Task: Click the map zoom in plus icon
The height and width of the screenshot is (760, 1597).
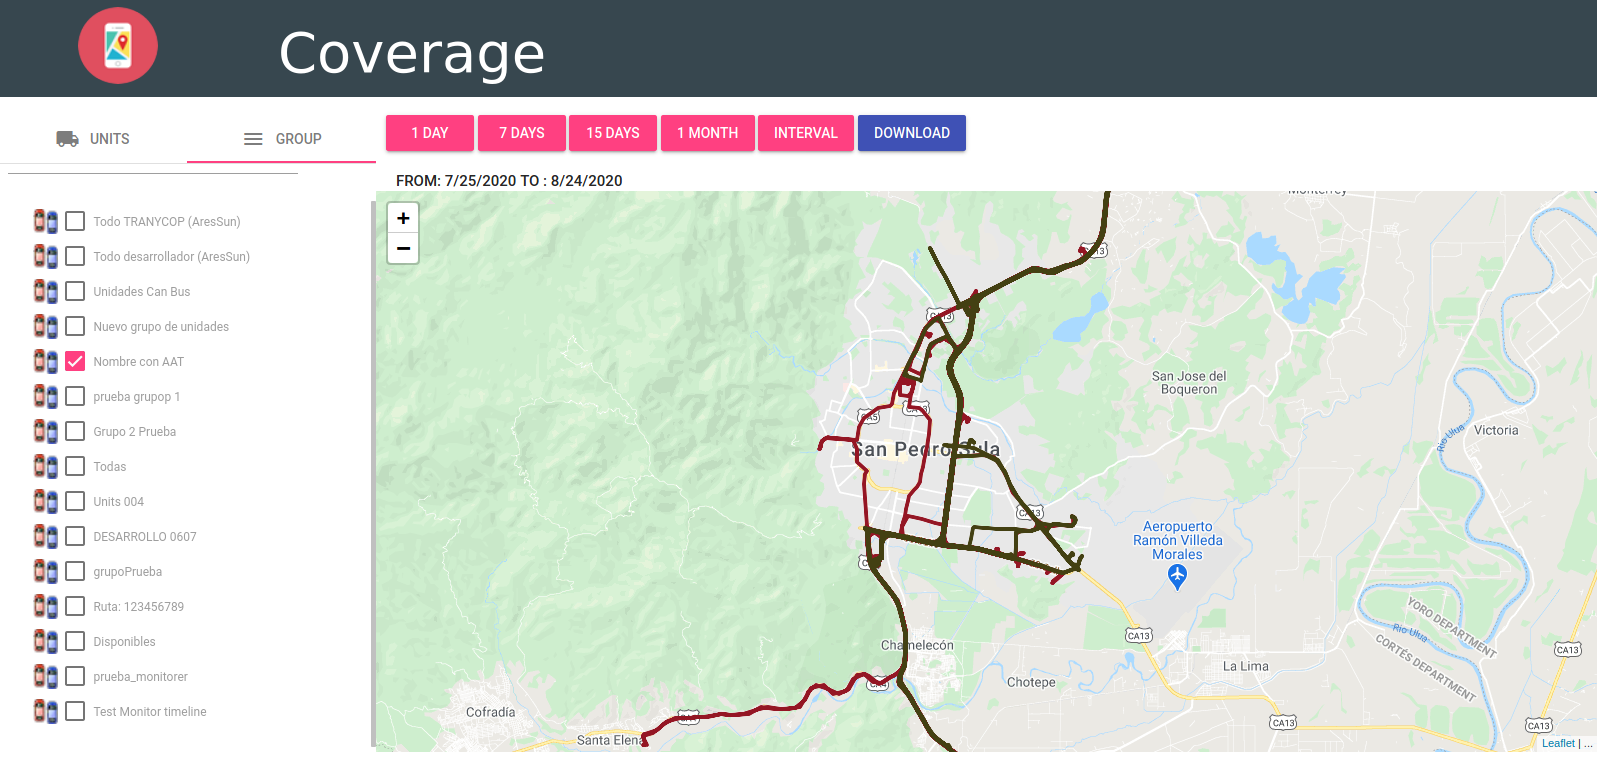Action: tap(403, 218)
